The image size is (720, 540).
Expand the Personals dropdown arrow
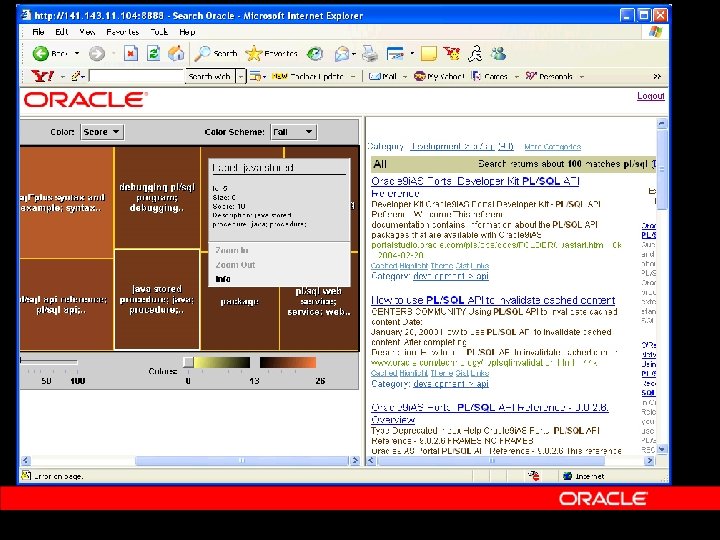click(x=582, y=77)
